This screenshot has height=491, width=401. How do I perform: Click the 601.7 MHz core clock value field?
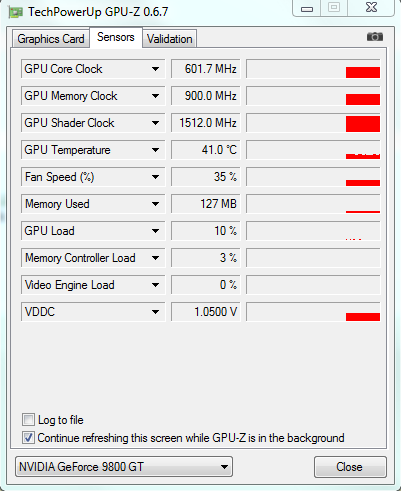(206, 69)
